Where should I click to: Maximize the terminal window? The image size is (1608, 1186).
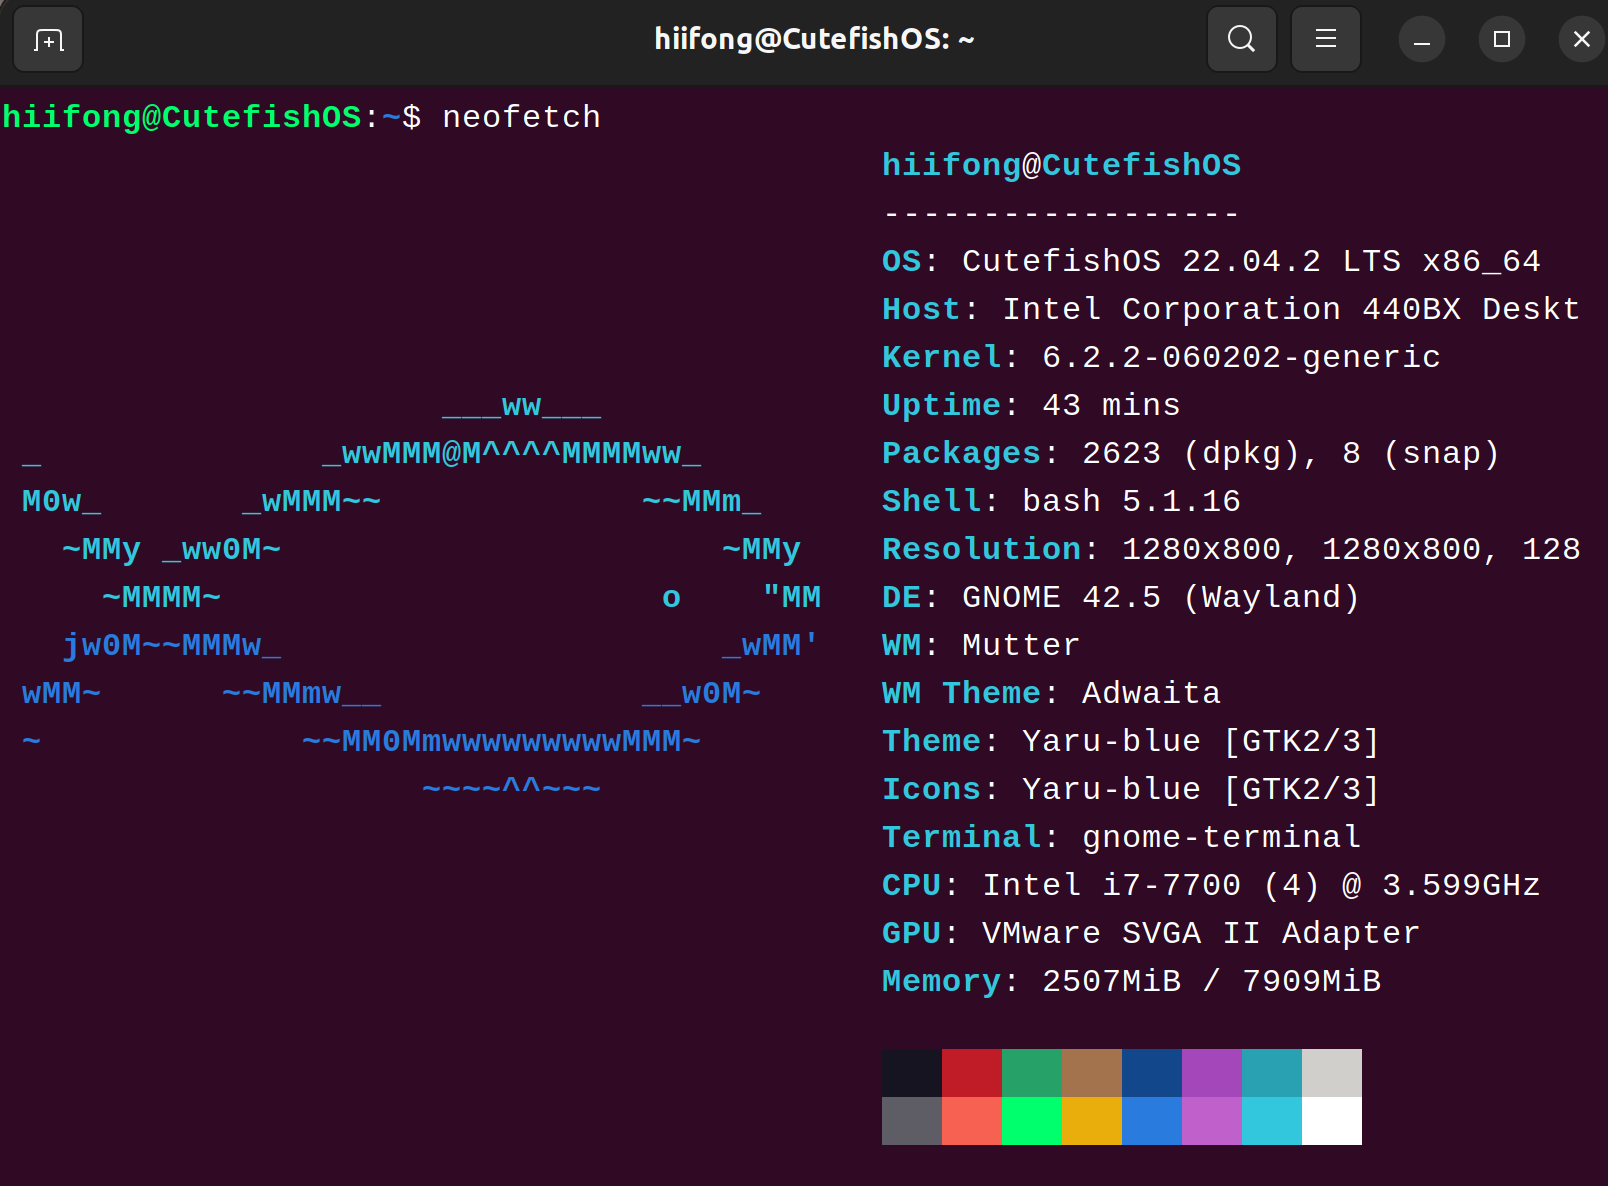1501,40
